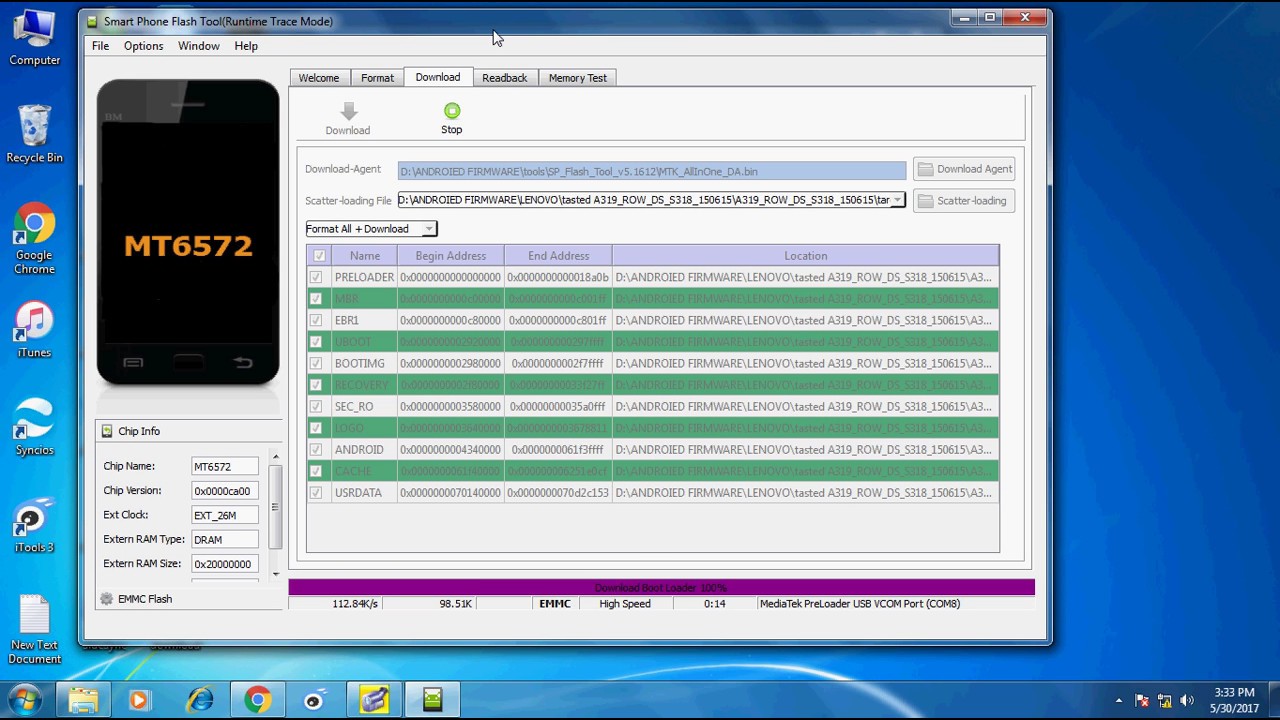The image size is (1280, 720).
Task: Open the Format All + Download dropdown
Action: tap(371, 229)
